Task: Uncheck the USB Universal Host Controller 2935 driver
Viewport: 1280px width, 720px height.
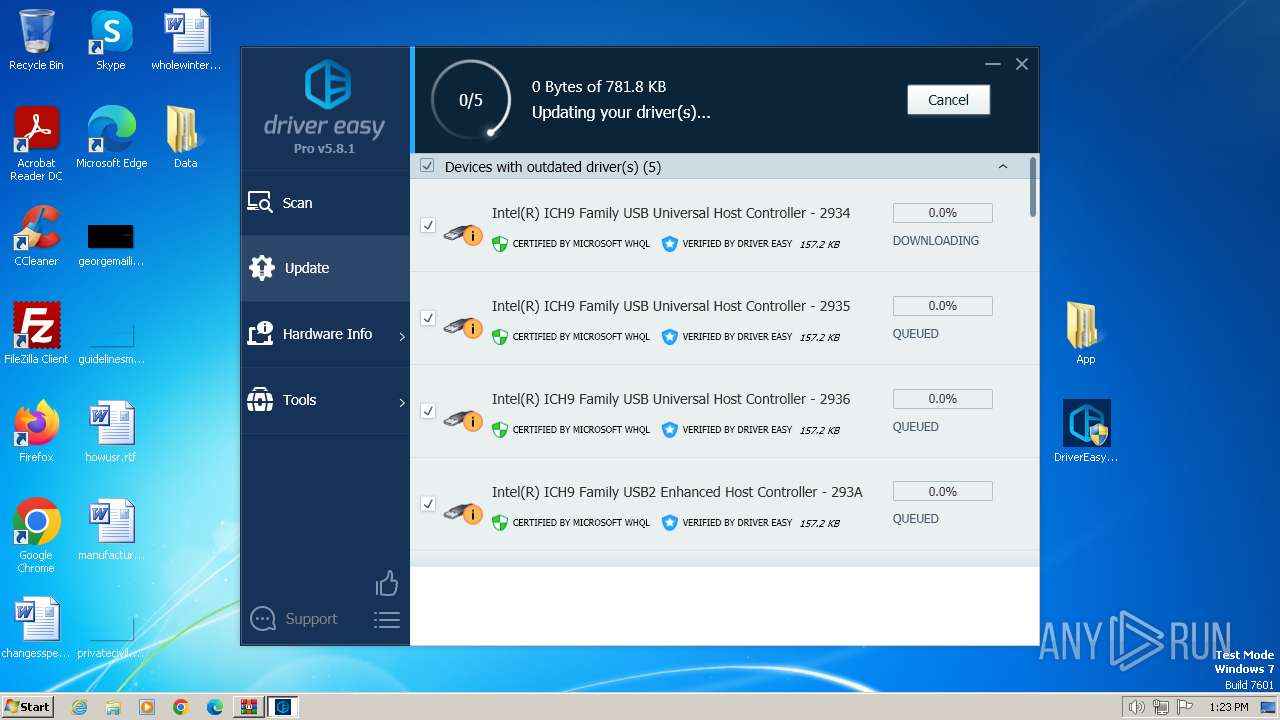Action: click(428, 319)
